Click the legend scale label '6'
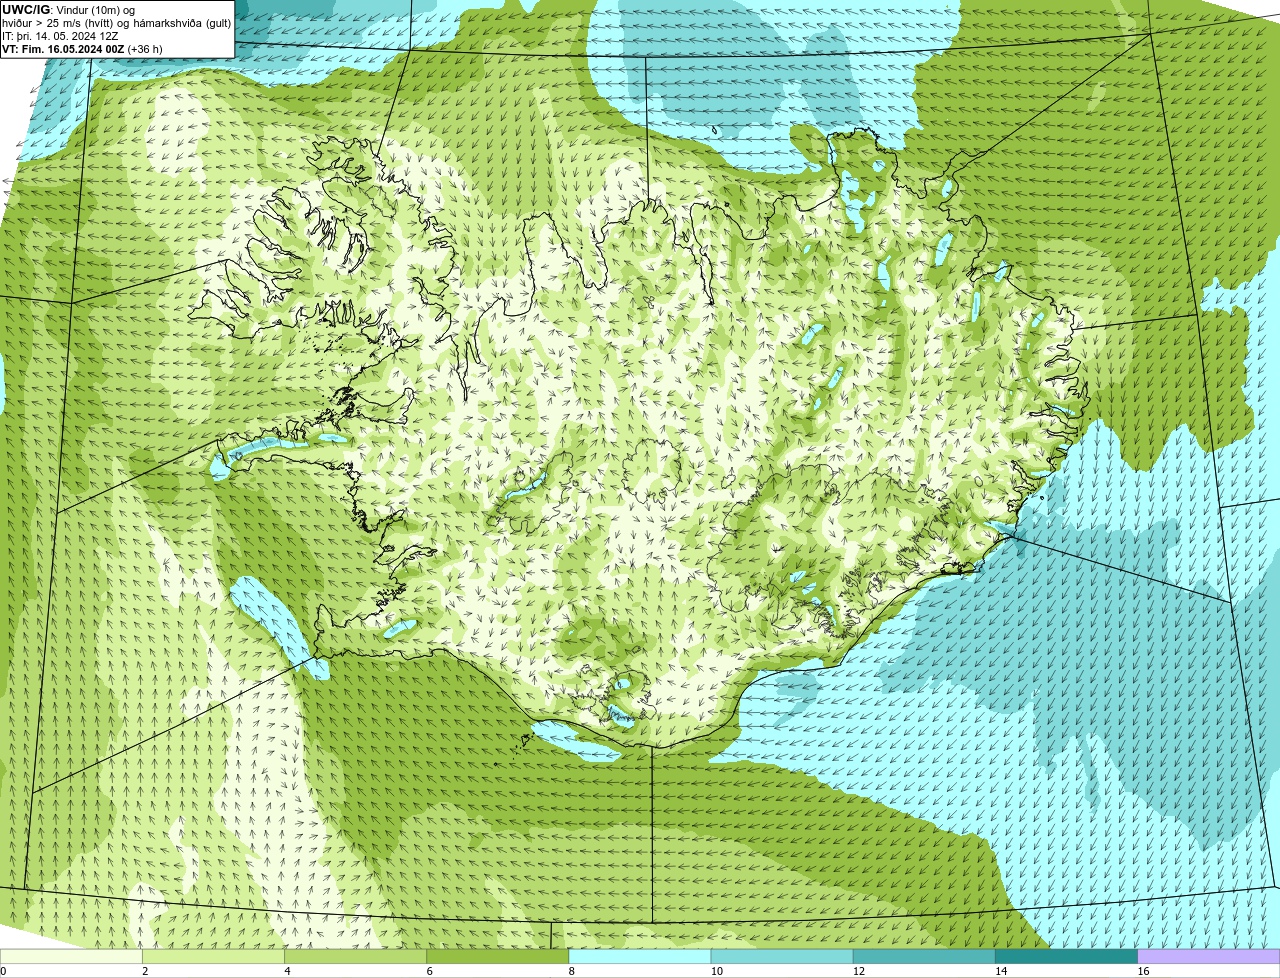The height and width of the screenshot is (978, 1280). 429,971
